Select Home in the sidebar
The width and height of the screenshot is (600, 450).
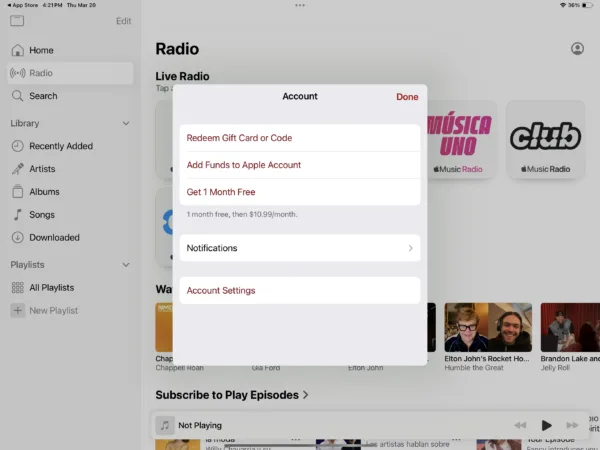tap(70, 50)
